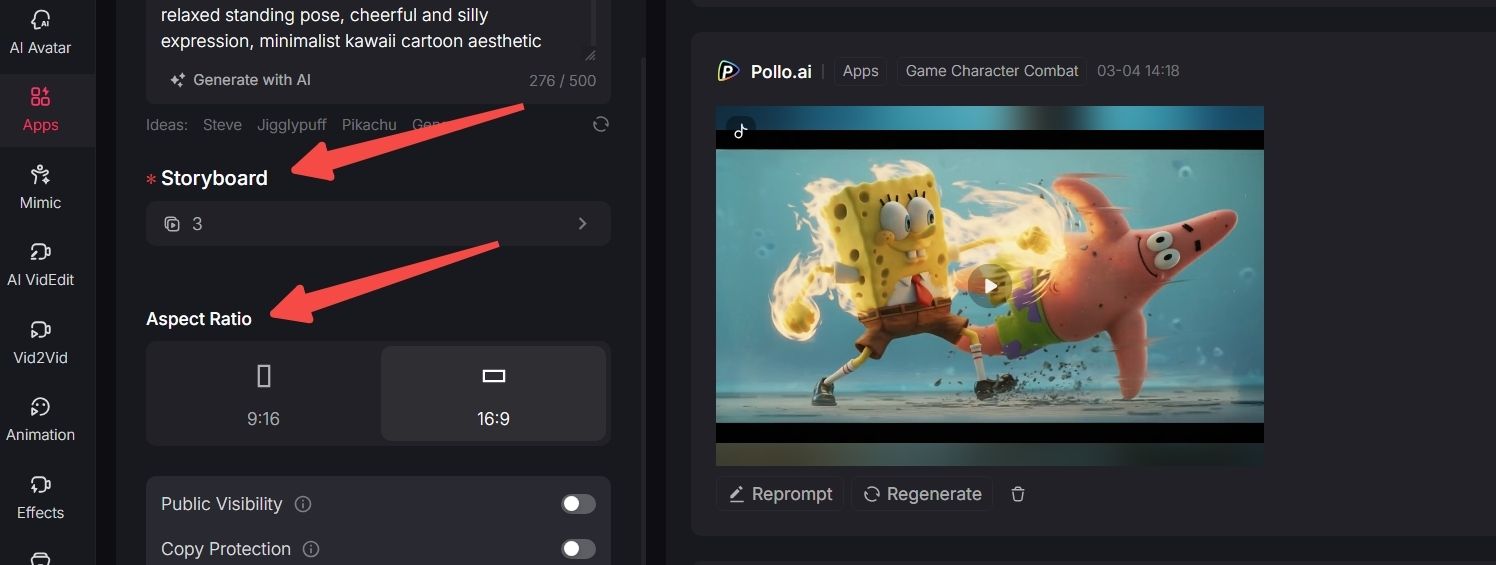Insert the Pikachu idea
Screen dimensions: 1496x565
click(x=369, y=125)
